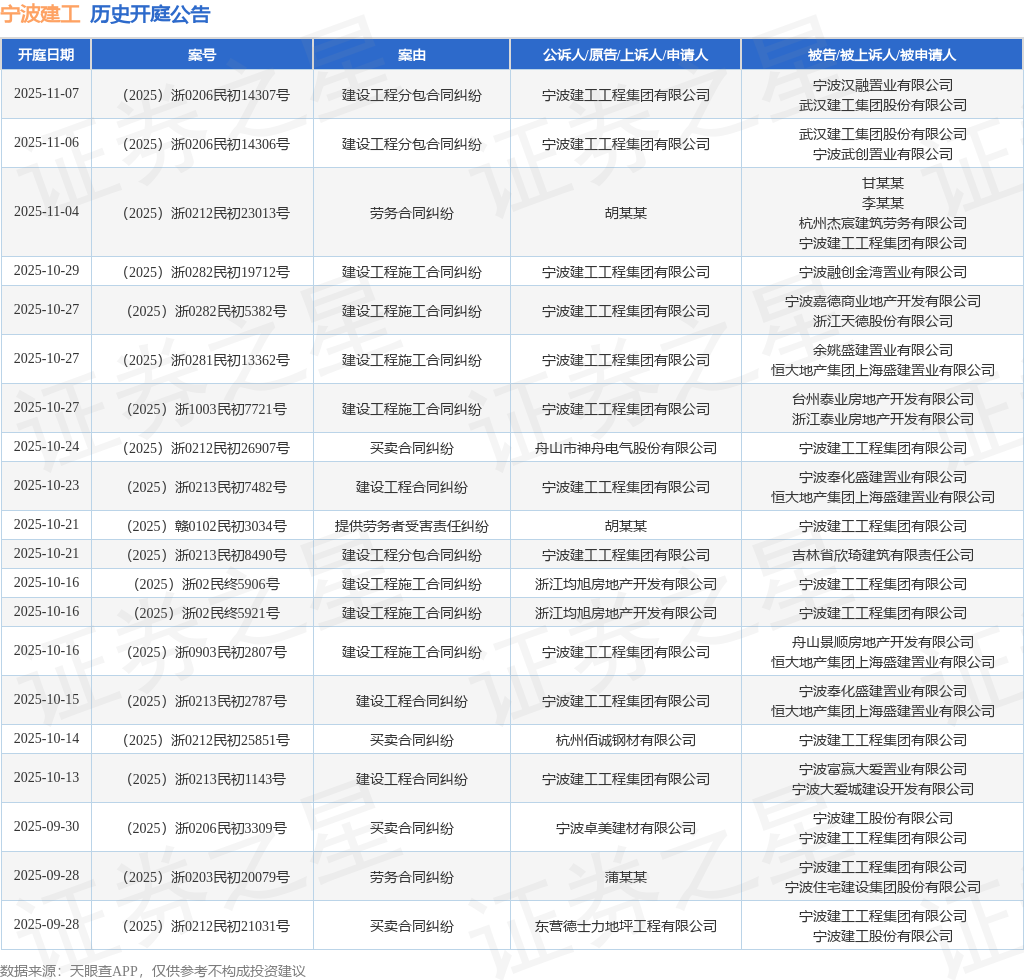
Task: Click date cell 2025-10-13
Action: tap(46, 778)
